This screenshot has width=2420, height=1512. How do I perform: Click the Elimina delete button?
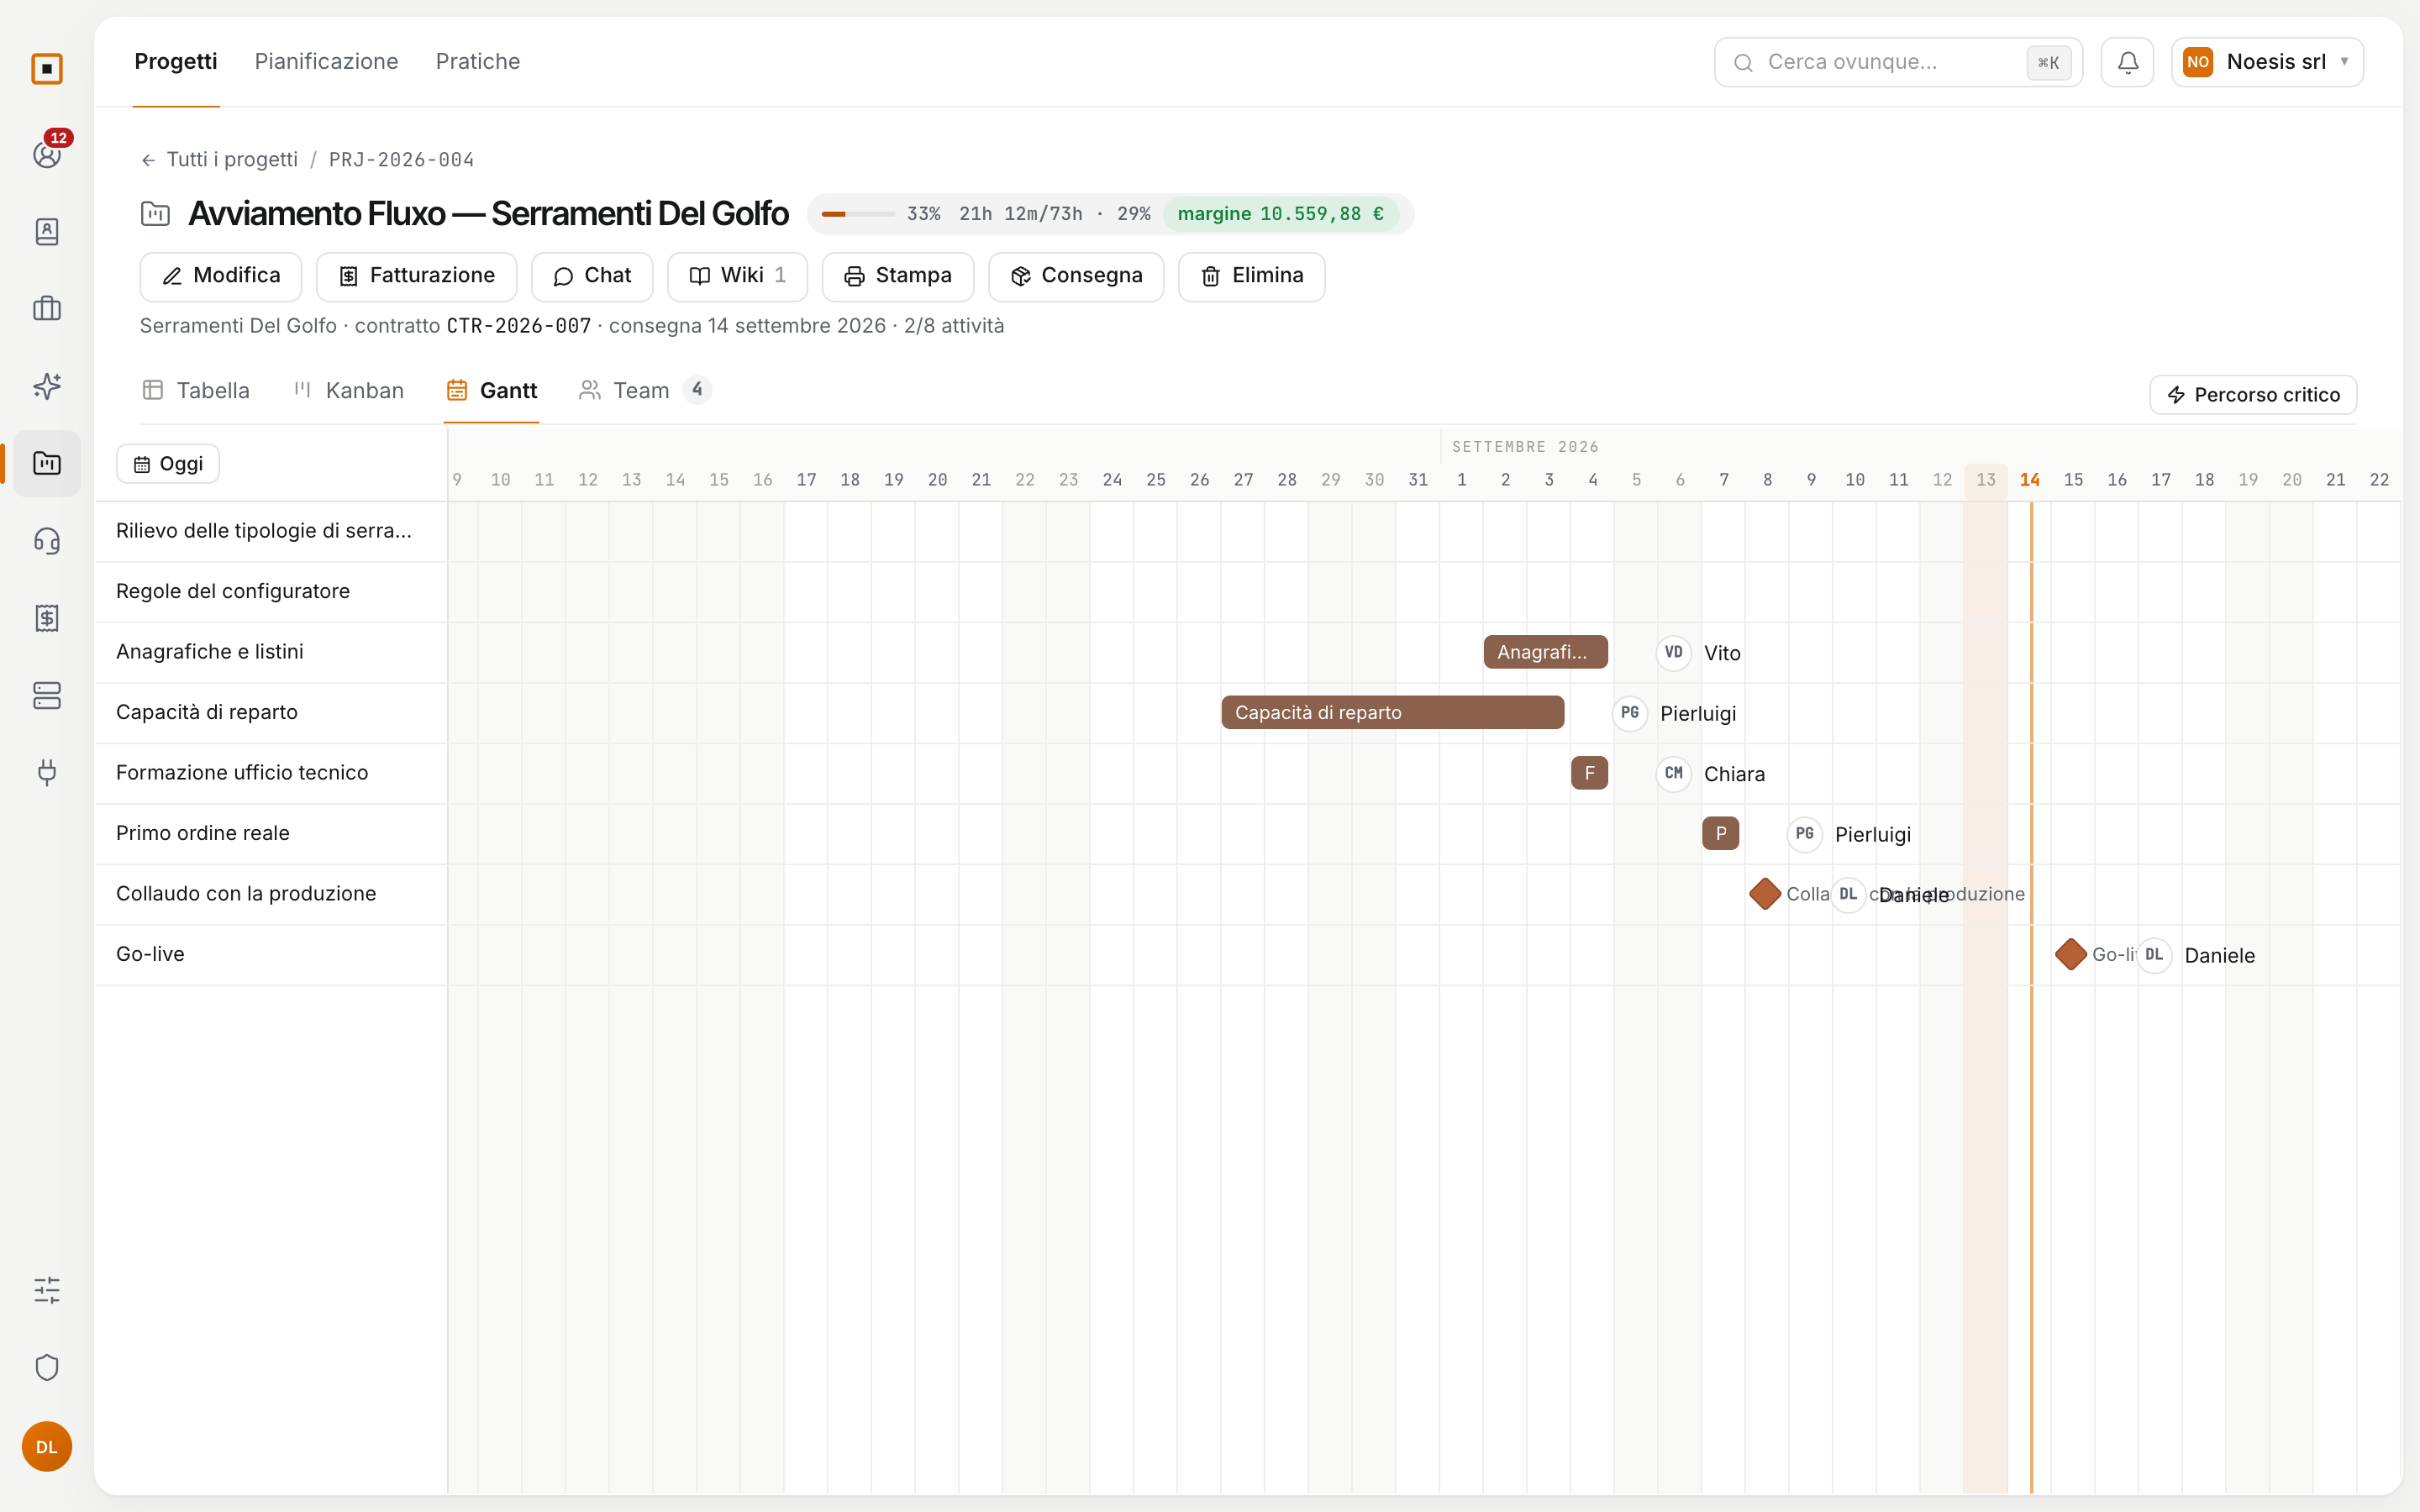pyautogui.click(x=1252, y=276)
